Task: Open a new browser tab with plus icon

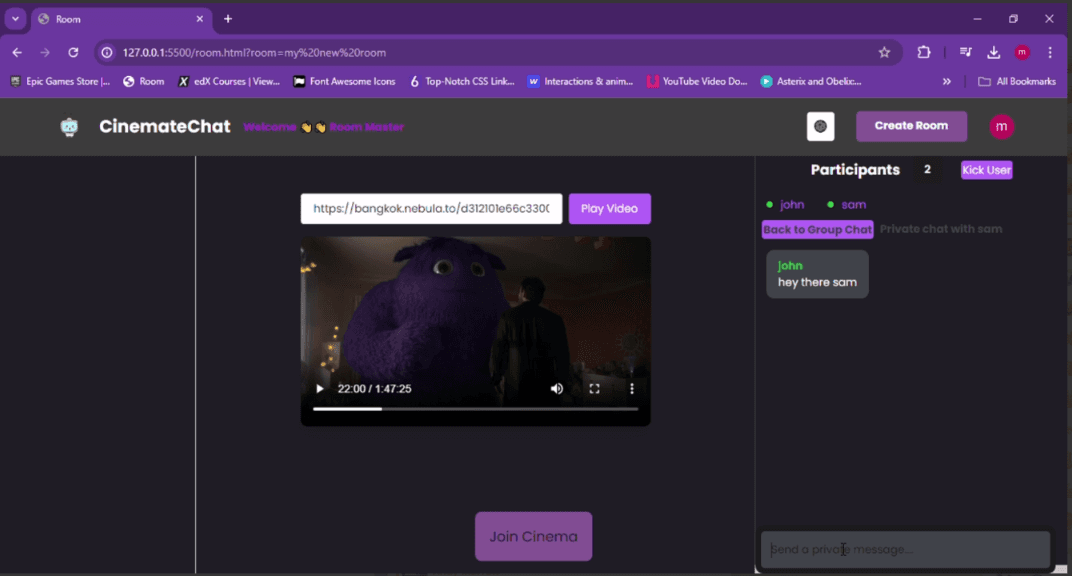Action: (228, 19)
